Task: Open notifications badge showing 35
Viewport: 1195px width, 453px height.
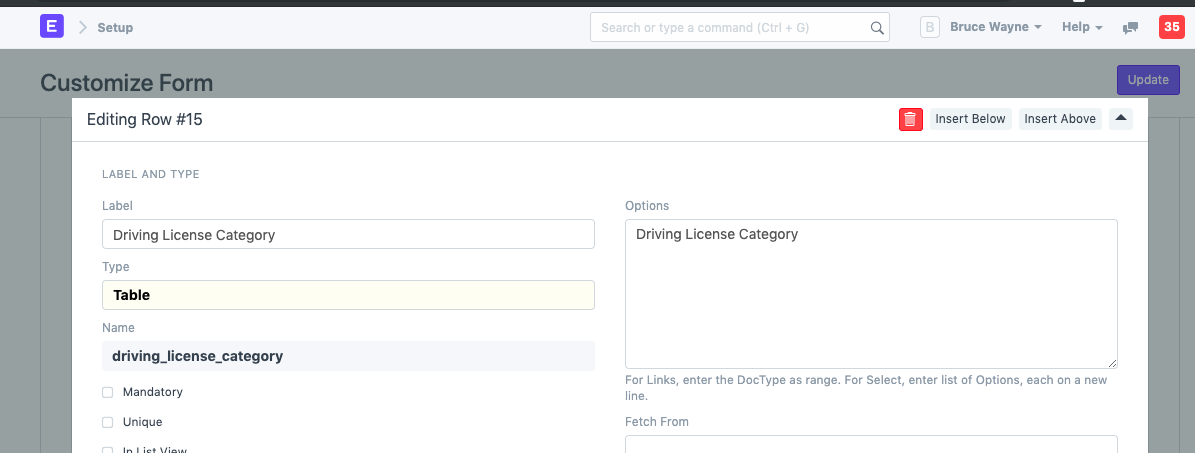Action: click(1171, 27)
